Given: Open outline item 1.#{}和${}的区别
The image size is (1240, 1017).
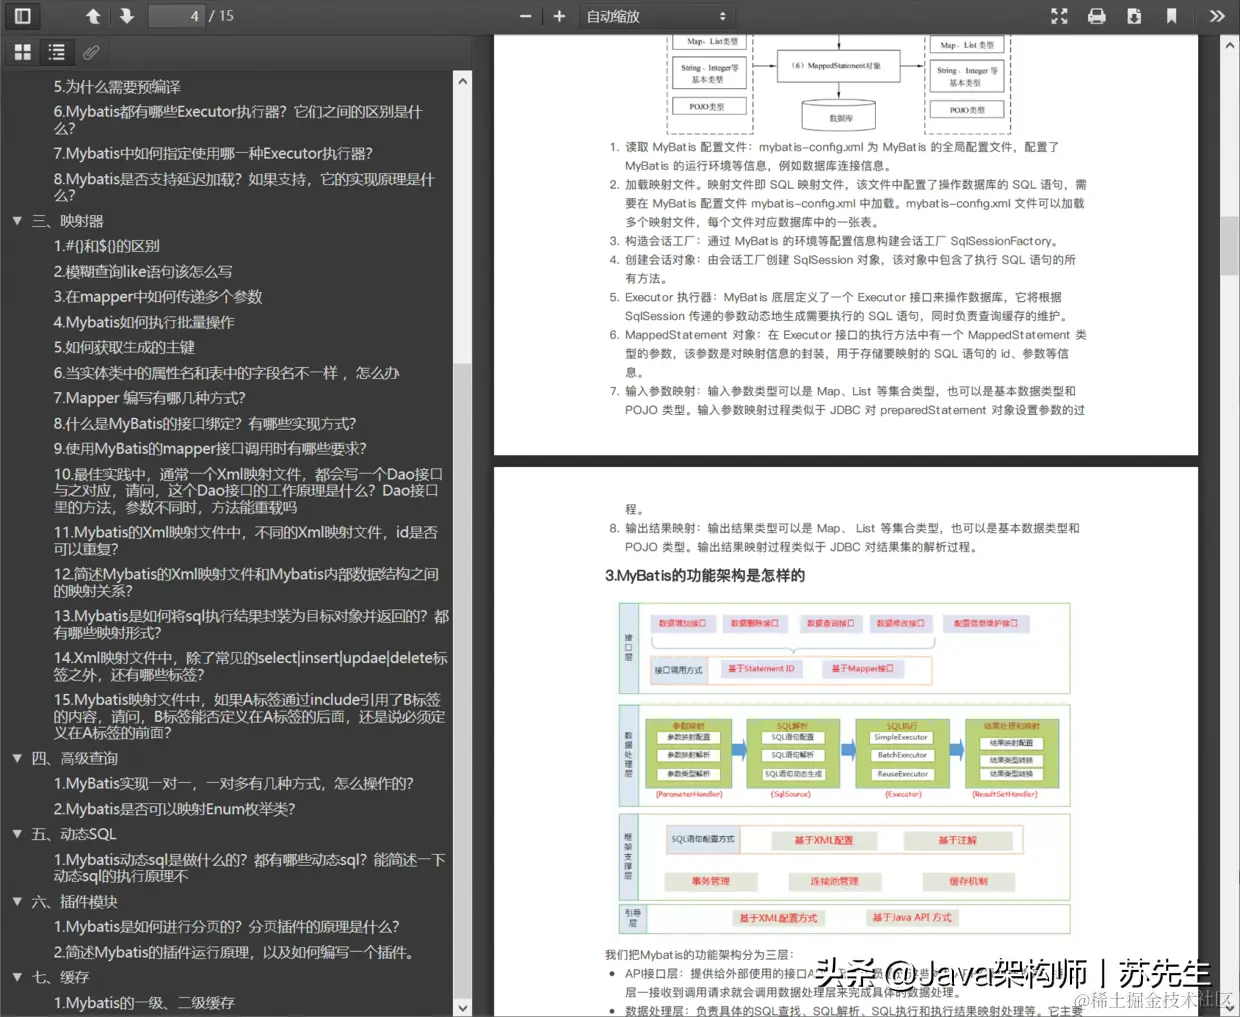Looking at the screenshot, I should (x=106, y=246).
